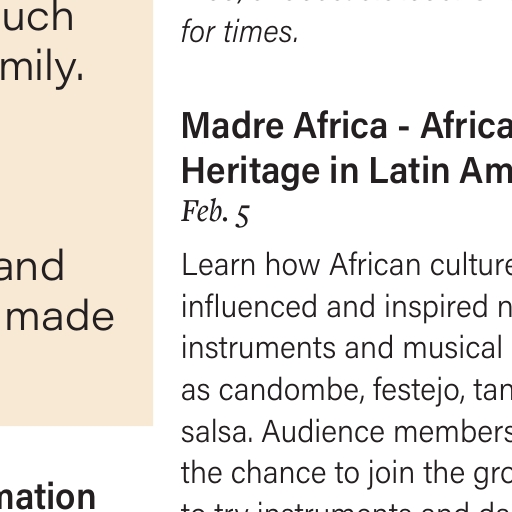Click the 'salsa. Audience members' text line
Viewport: 512px width, 512px height.
pyautogui.click(x=347, y=432)
